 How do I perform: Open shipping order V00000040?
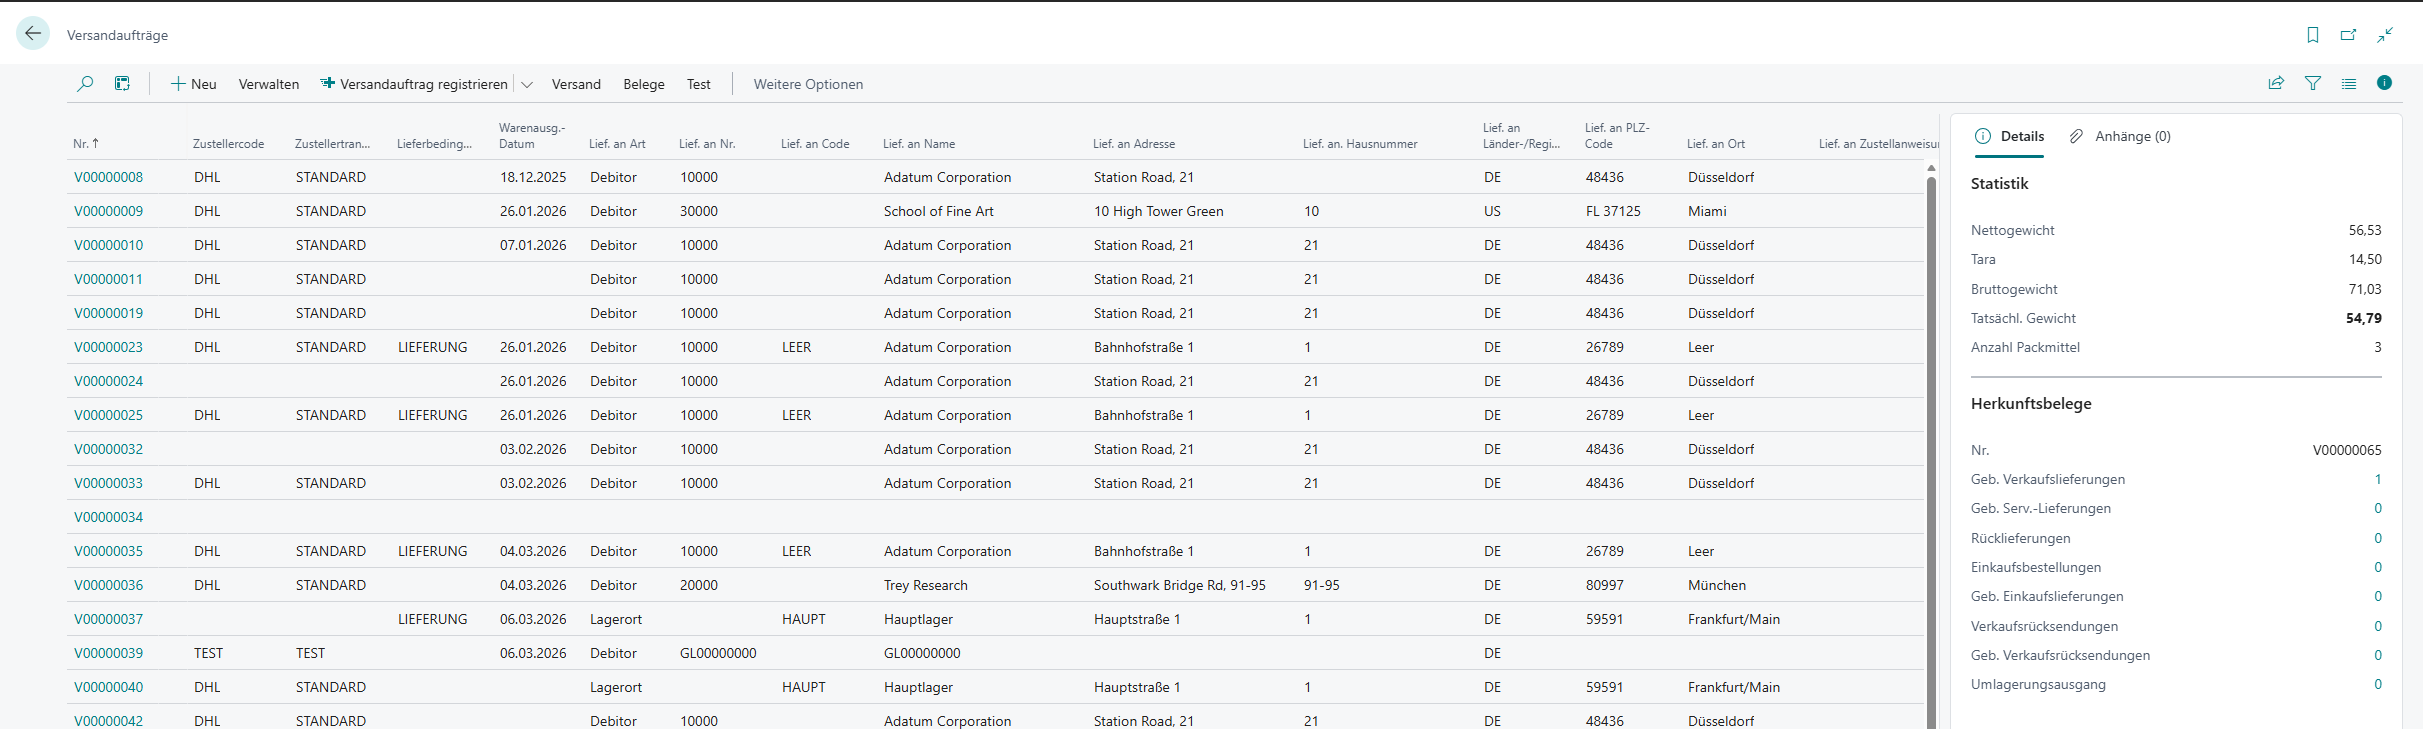[108, 687]
